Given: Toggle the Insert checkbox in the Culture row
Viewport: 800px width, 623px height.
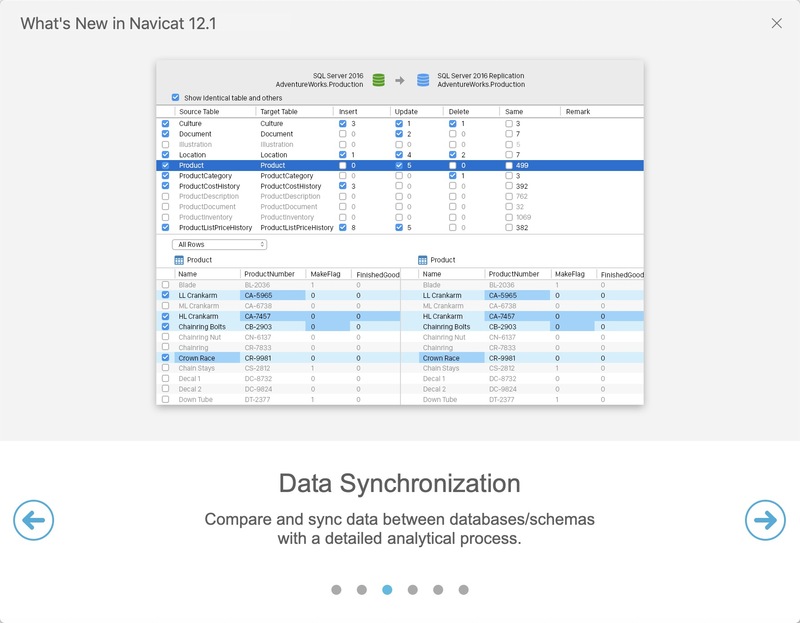Looking at the screenshot, I should pyautogui.click(x=342, y=123).
